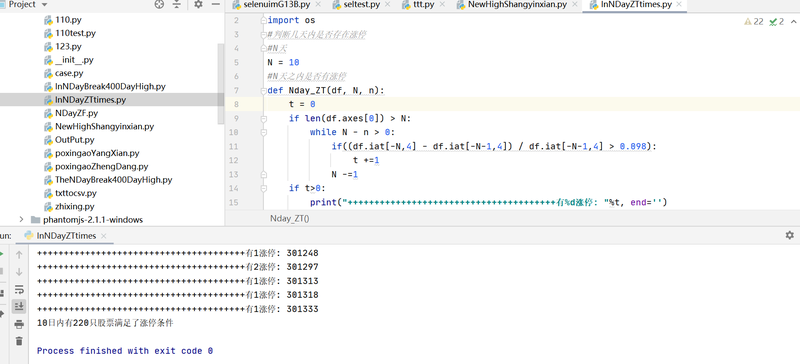This screenshot has height=364, width=800.
Task: Click the down arrow in Run console
Action: [19, 272]
